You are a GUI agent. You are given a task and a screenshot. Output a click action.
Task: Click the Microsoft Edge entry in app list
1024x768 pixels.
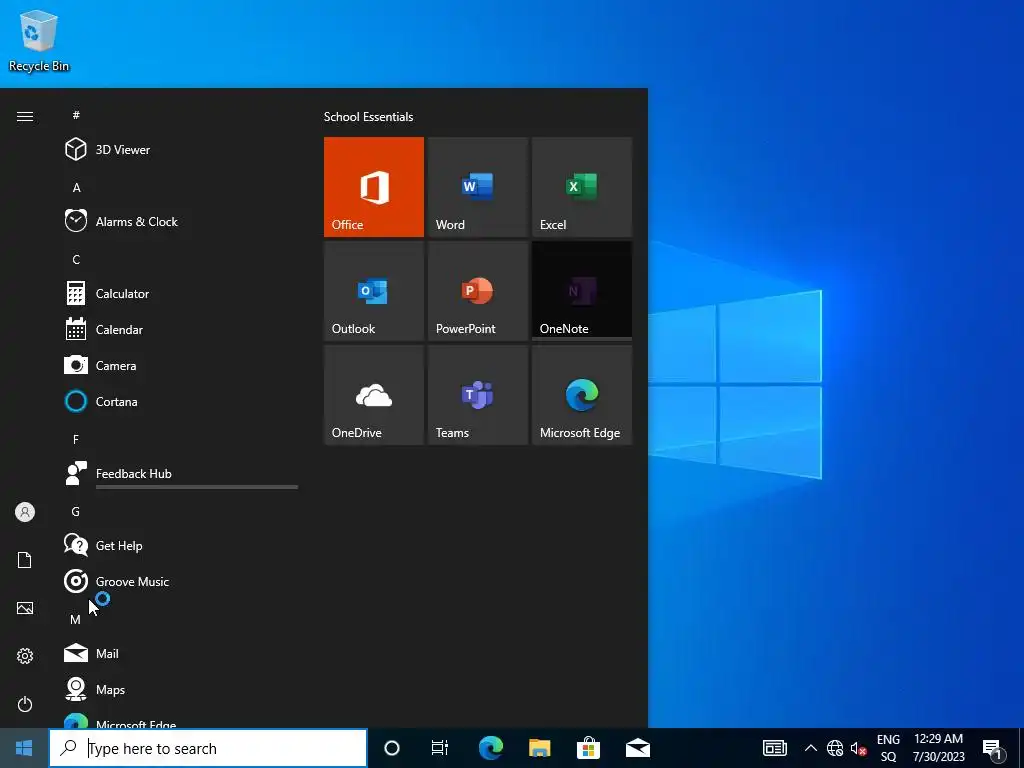[x=180, y=720]
